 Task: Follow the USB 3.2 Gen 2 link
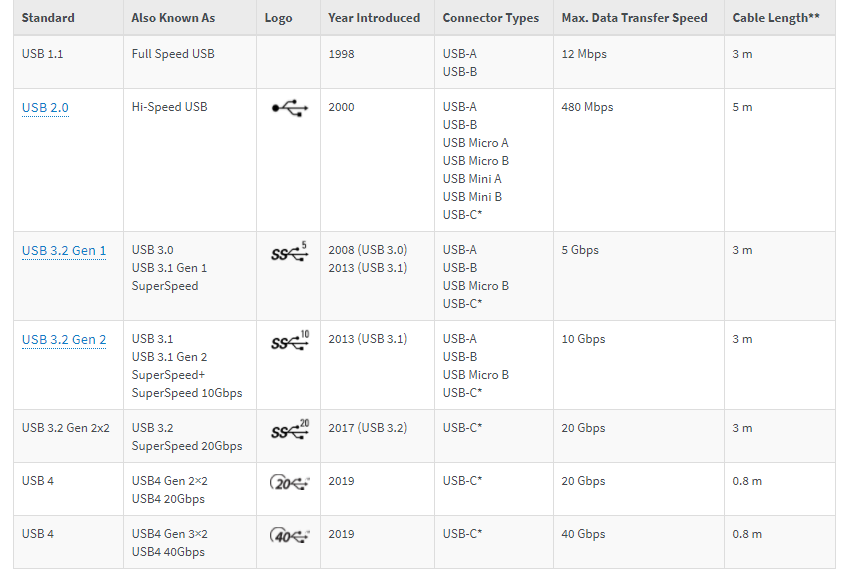point(64,339)
